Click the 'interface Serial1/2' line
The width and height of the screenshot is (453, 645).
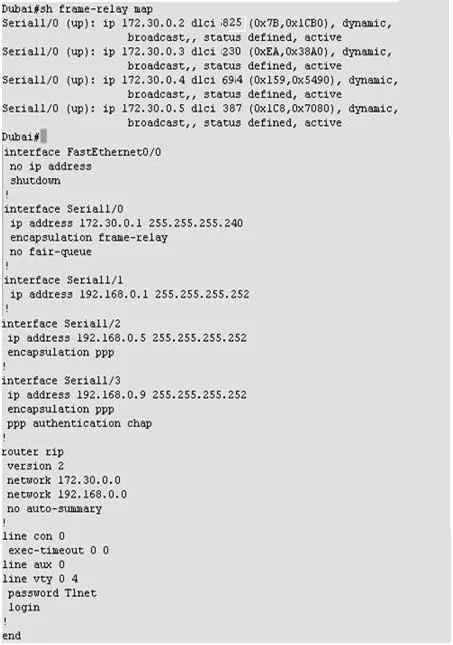point(61,324)
